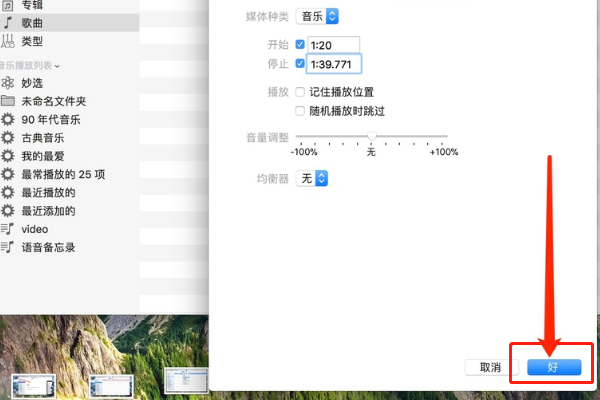
Task: Uncheck the 开始 start time checkbox
Action: coord(300,45)
